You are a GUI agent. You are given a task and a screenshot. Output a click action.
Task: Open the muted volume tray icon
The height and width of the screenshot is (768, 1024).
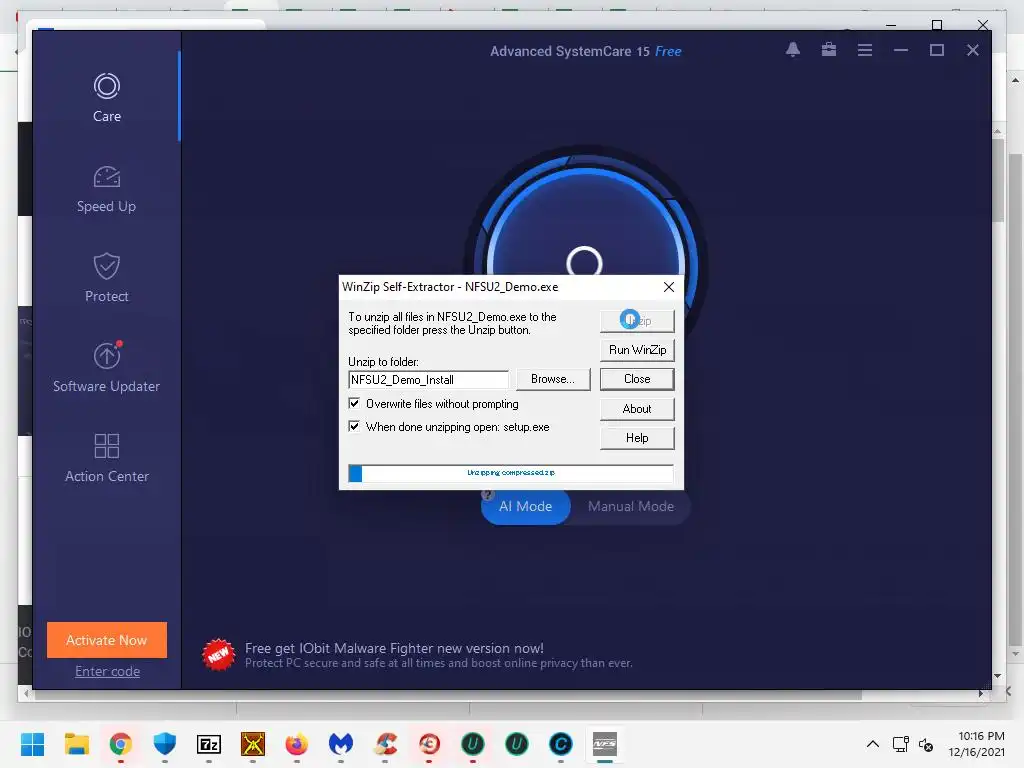tap(925, 744)
